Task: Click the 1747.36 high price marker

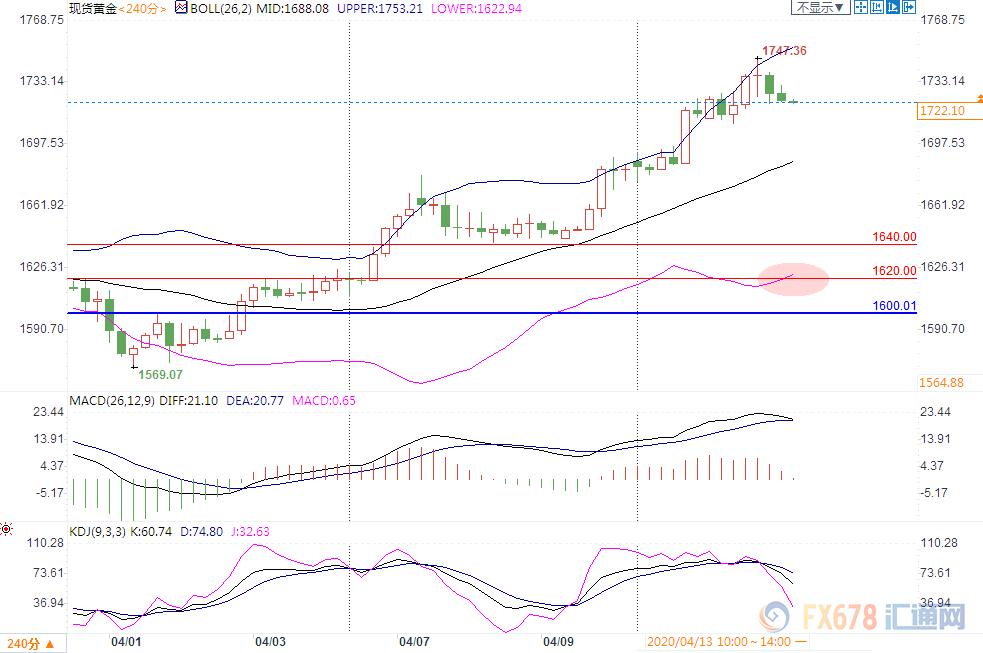Action: point(784,50)
